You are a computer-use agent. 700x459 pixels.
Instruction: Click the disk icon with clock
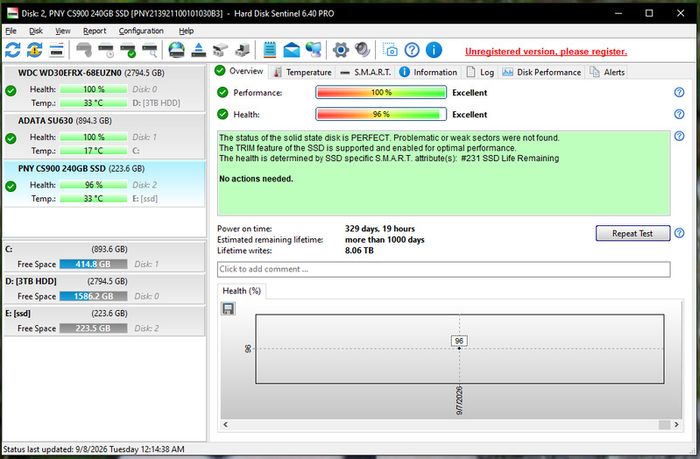(x=106, y=50)
